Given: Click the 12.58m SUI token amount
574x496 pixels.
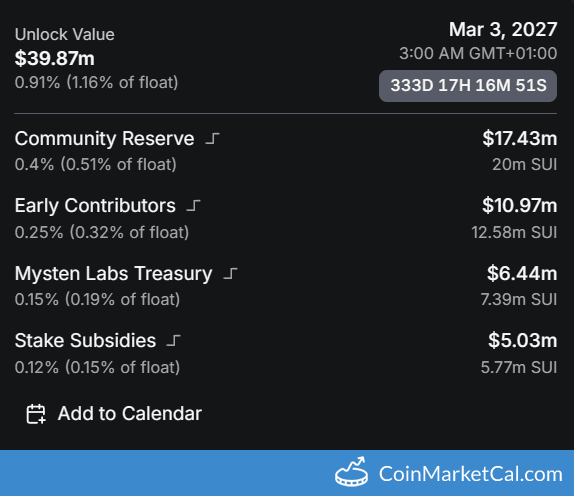Looking at the screenshot, I should tap(514, 232).
